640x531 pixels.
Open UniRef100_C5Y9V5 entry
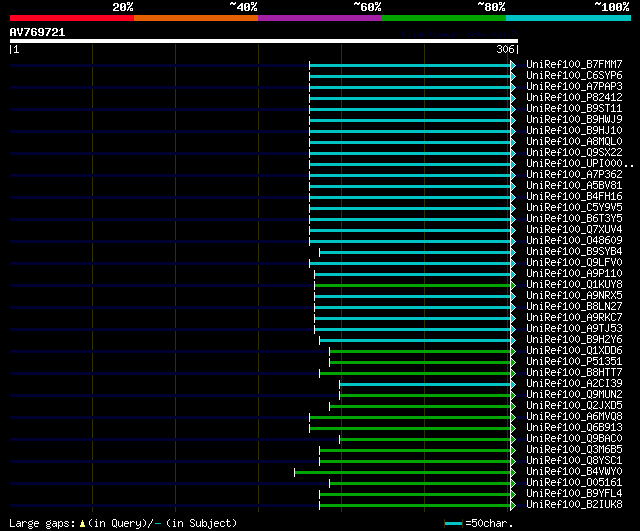(x=574, y=208)
